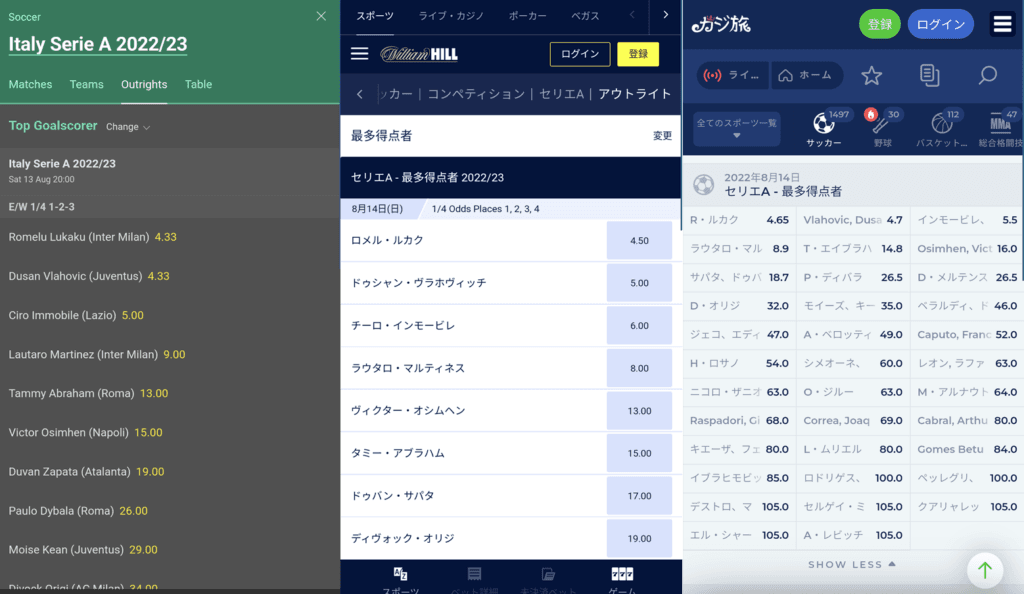Viewport: 1024px width, 594px height.
Task: Bet on ロメル・ルカク at 4.50
Action: 639,240
